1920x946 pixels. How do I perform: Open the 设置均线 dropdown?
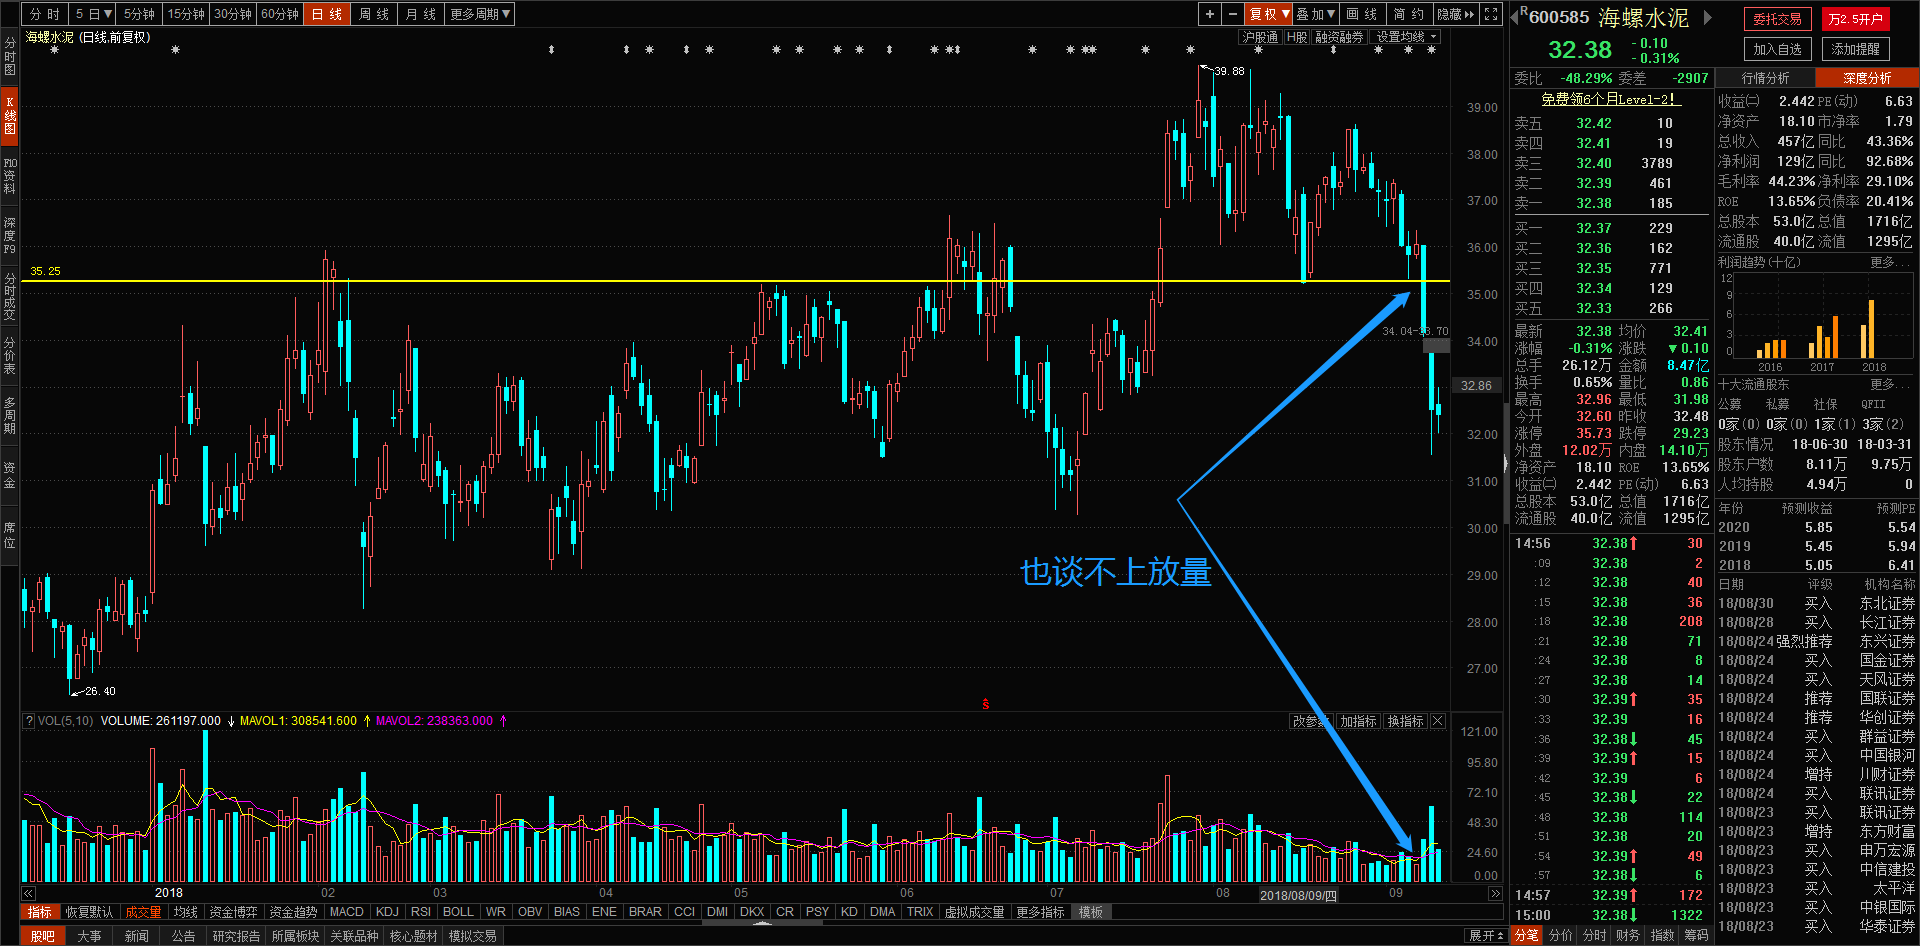pyautogui.click(x=1406, y=37)
